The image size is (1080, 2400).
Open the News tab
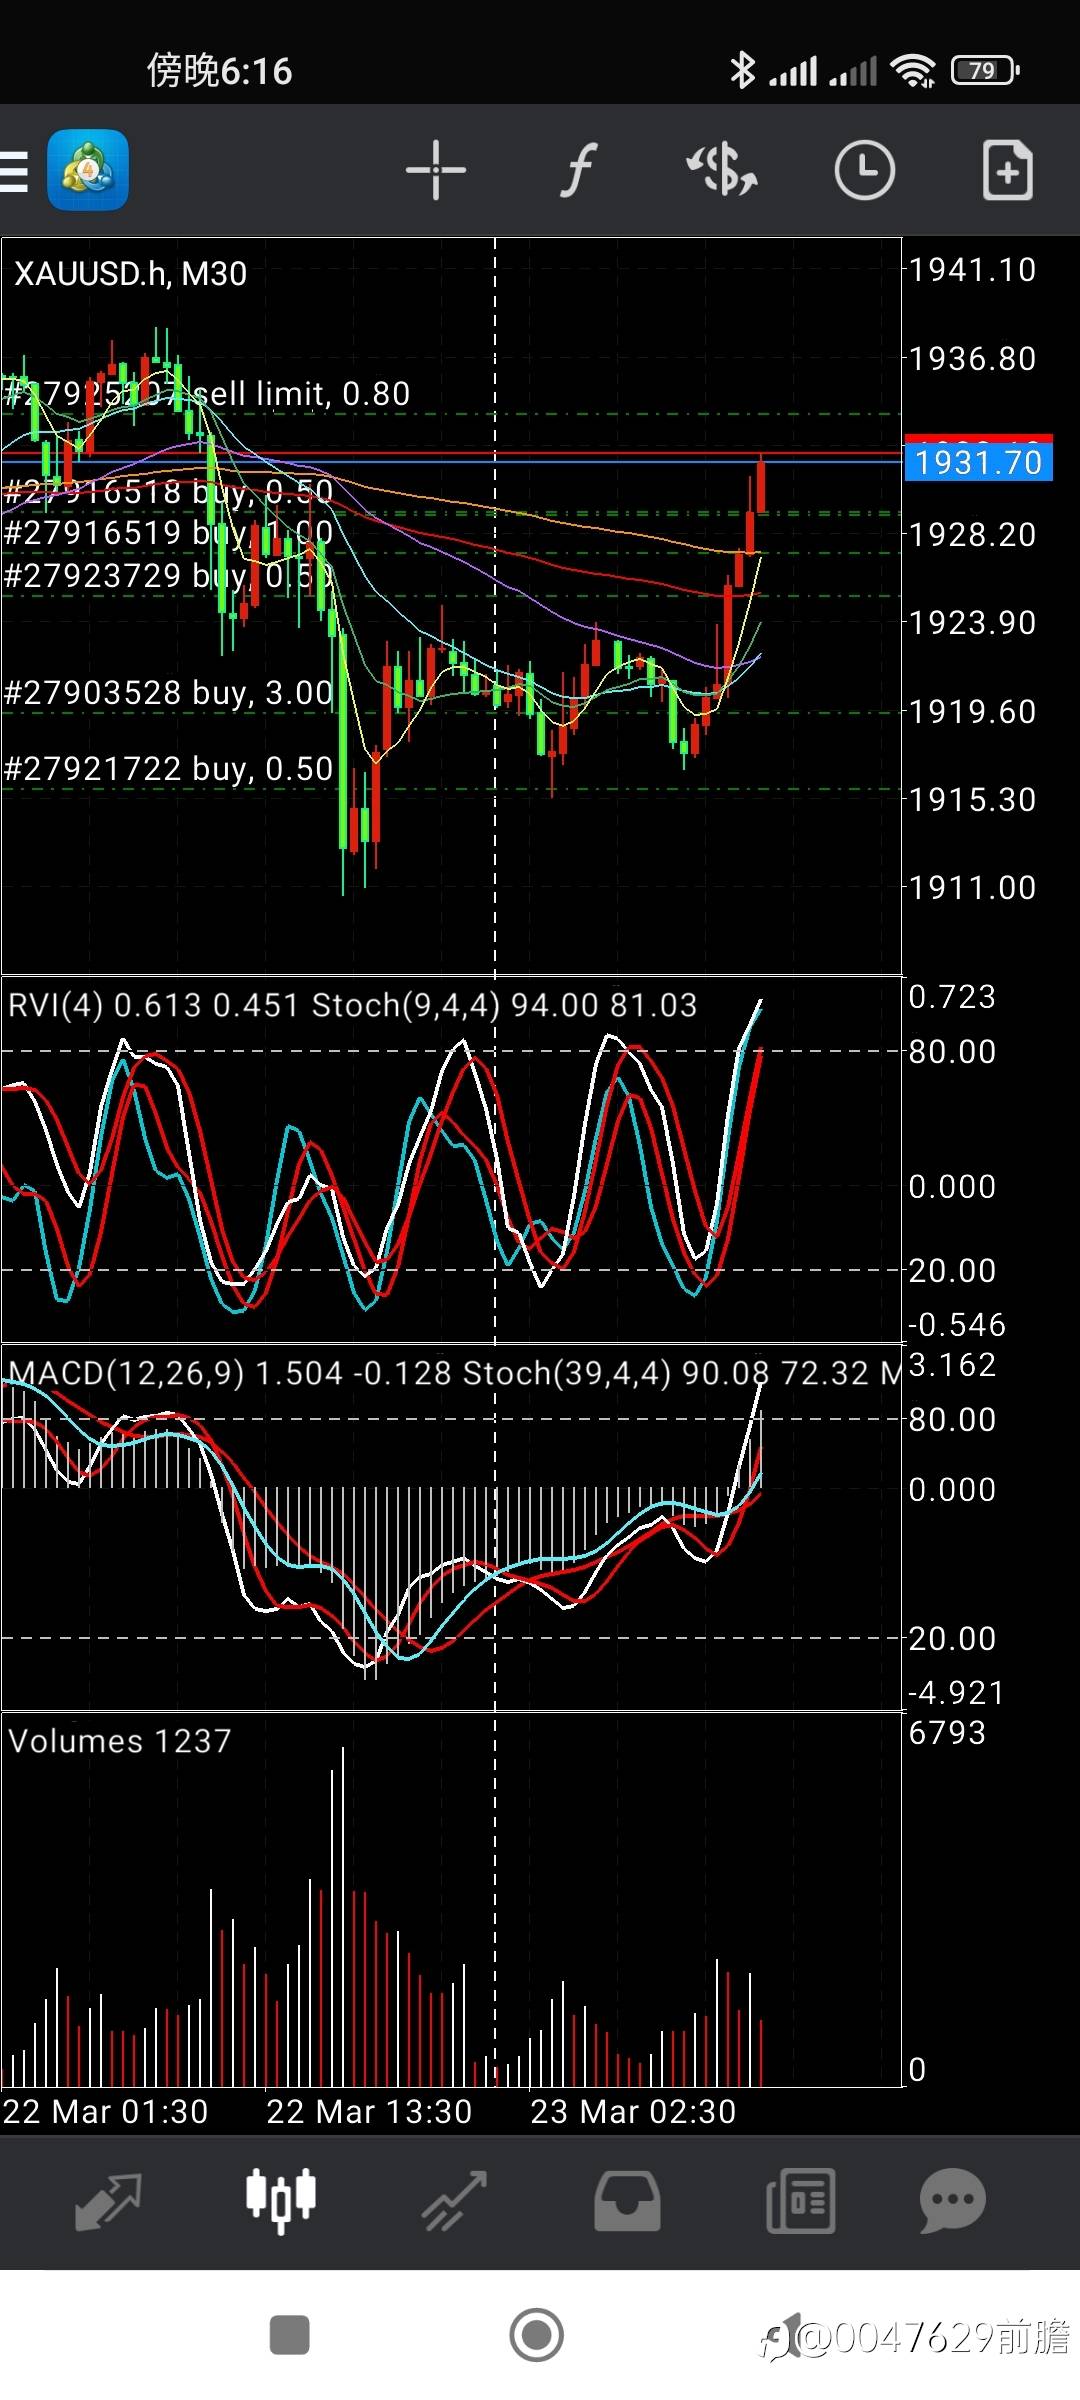[x=800, y=2201]
